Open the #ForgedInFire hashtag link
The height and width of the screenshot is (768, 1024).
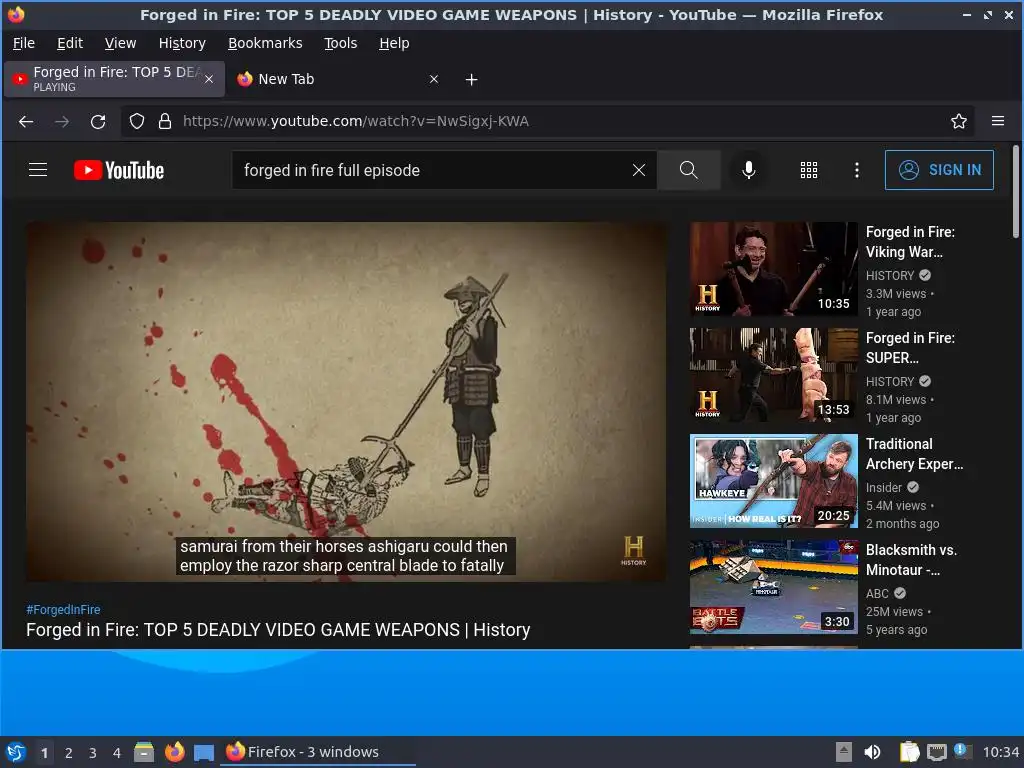(x=63, y=609)
